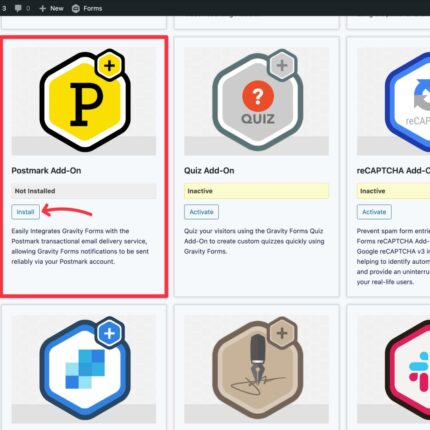Install the Postmark Add-On
Image resolution: width=430 pixels, height=430 pixels.
click(x=25, y=212)
